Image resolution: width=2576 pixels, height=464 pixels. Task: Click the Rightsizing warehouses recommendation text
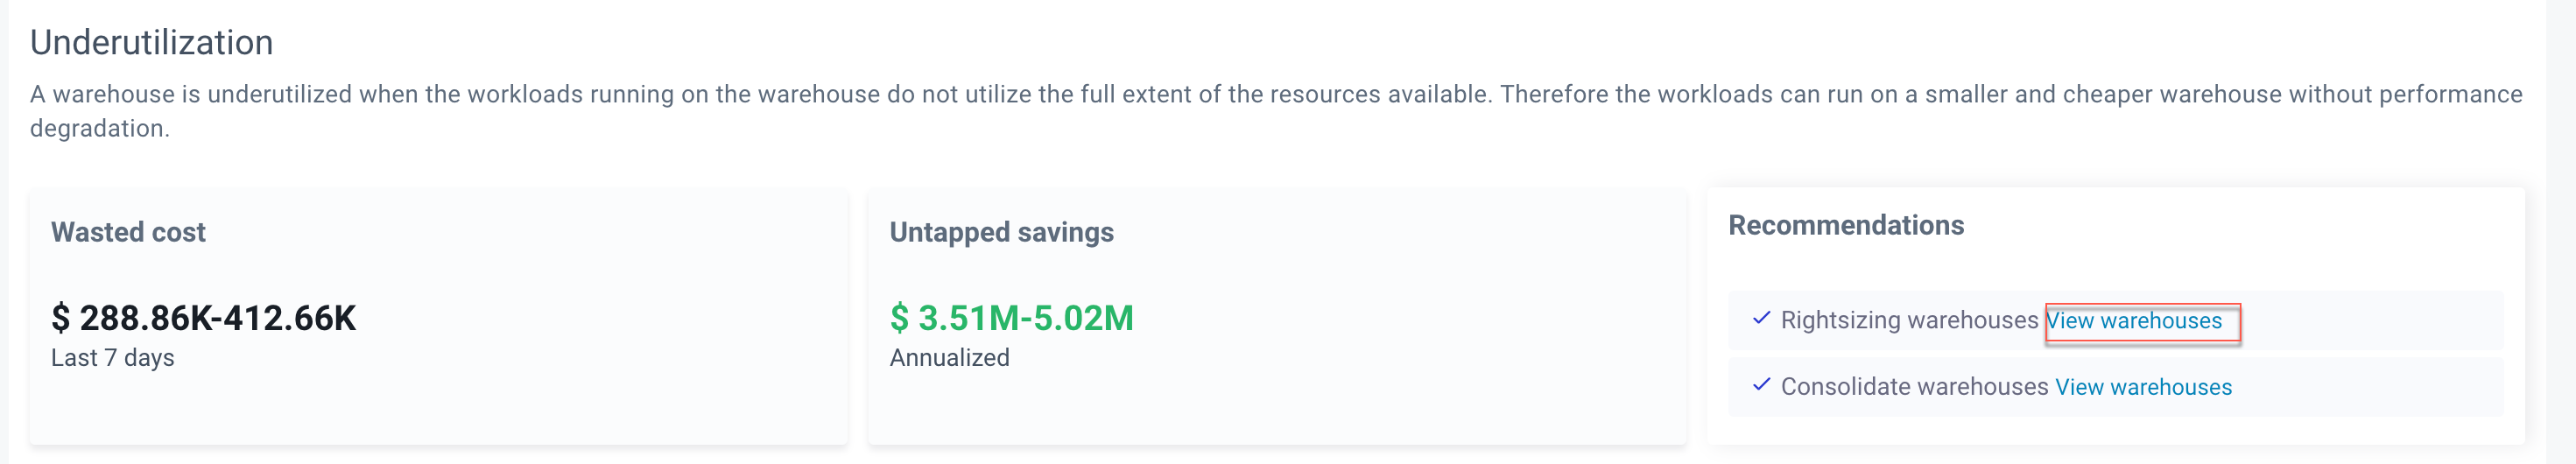point(1908,321)
